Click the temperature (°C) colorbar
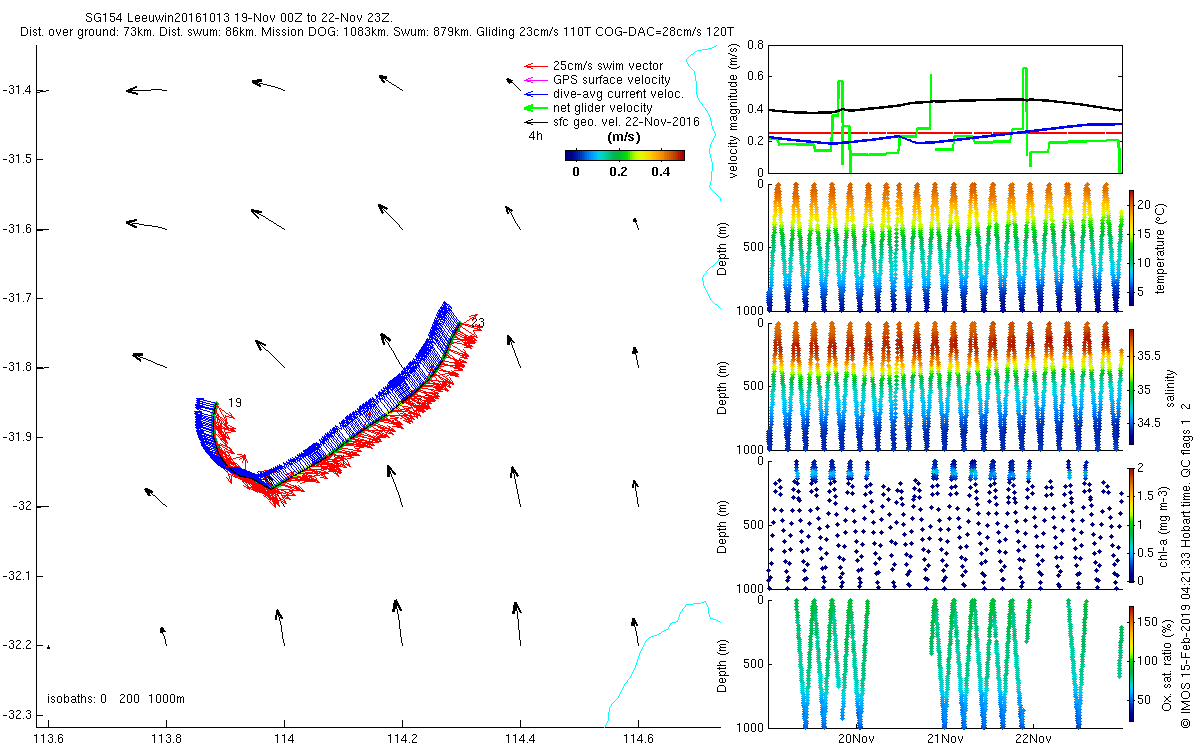This screenshot has height=750, width=1200. [x=1132, y=246]
